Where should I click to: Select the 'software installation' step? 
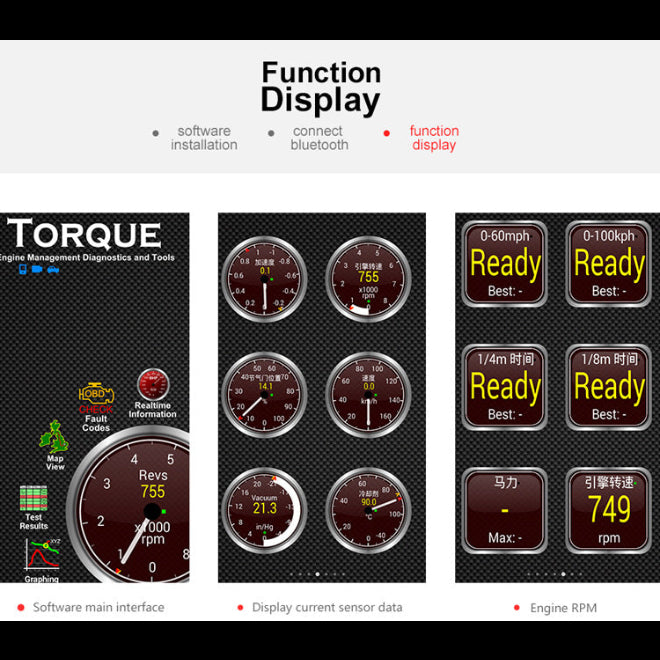(204, 138)
